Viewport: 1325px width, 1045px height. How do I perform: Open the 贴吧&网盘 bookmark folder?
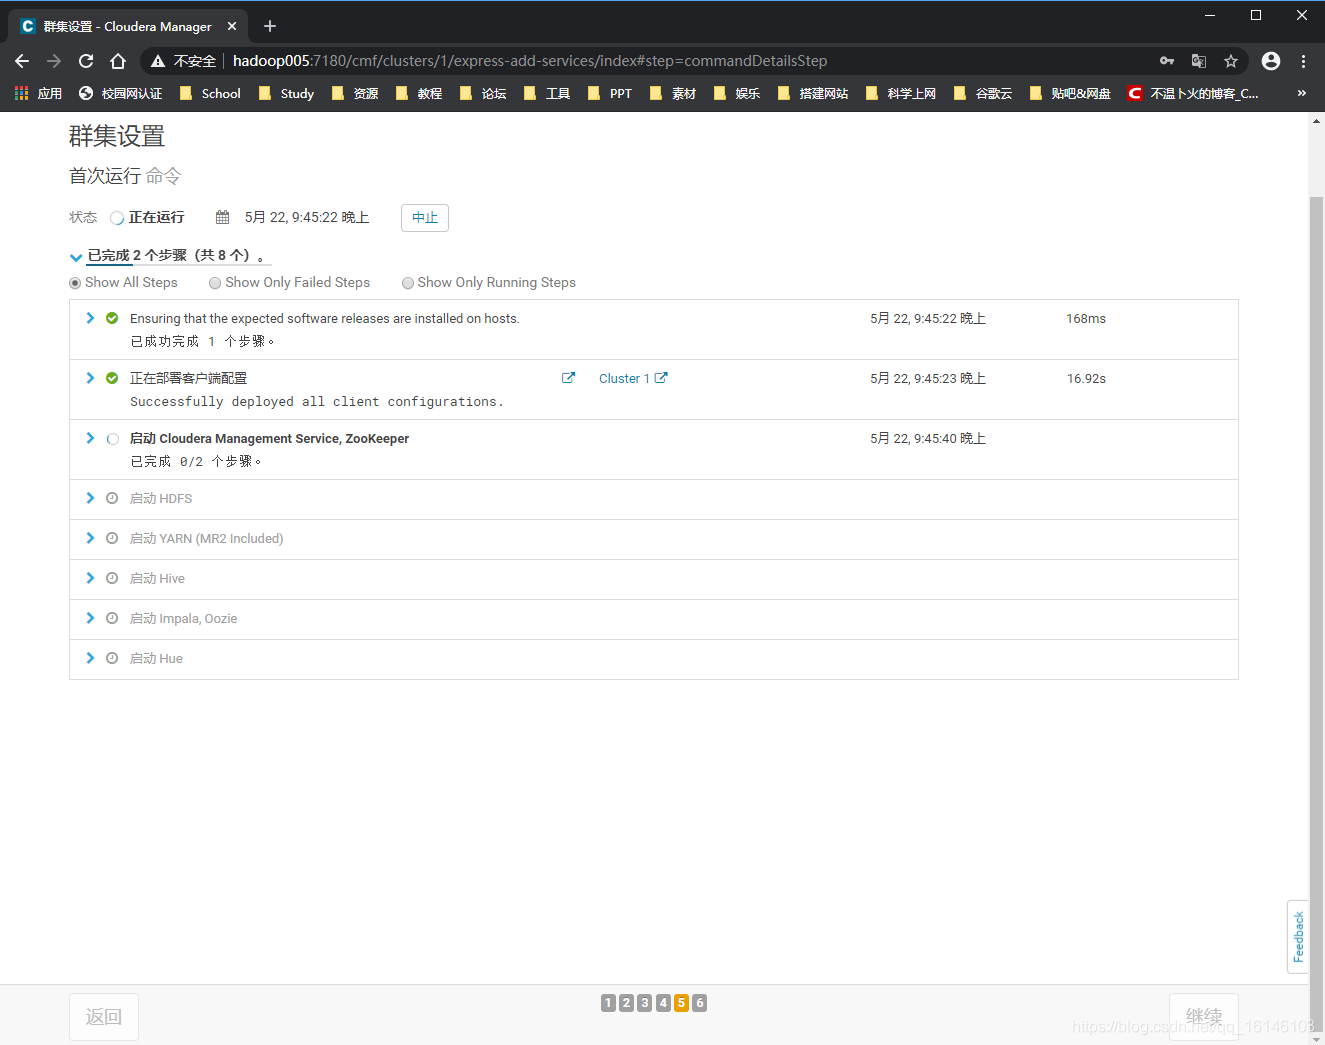[x=1070, y=93]
